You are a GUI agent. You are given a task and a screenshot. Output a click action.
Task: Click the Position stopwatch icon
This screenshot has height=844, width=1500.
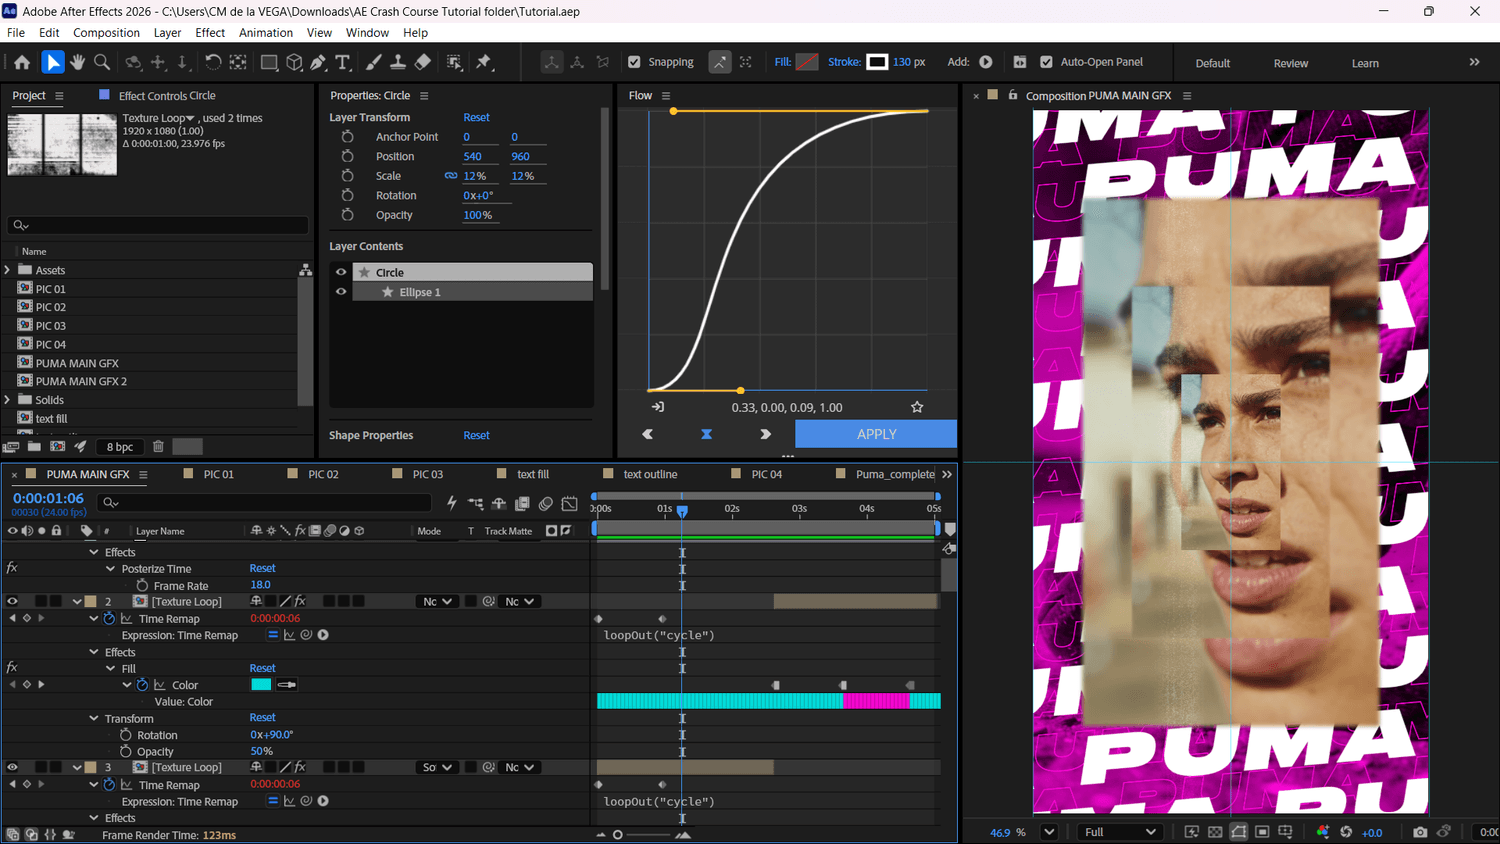347,156
